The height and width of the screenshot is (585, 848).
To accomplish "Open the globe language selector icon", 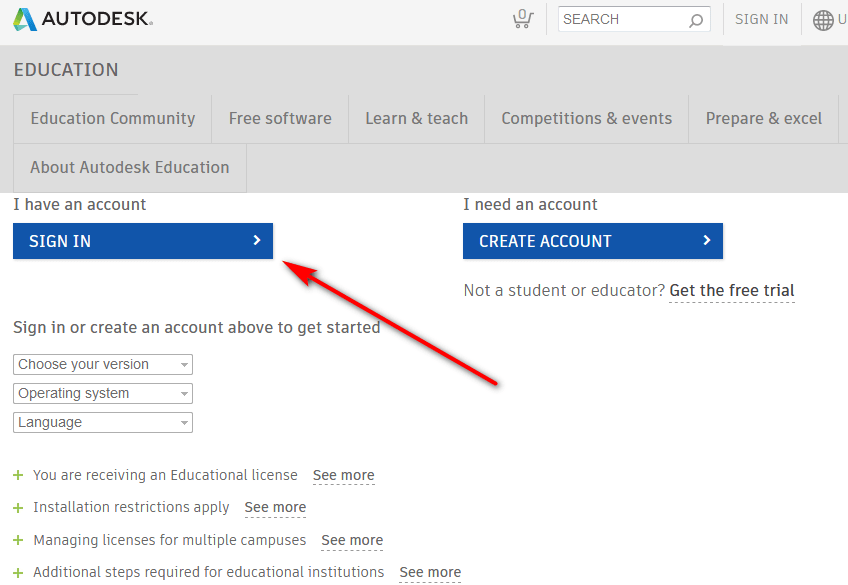I will (x=821, y=19).
